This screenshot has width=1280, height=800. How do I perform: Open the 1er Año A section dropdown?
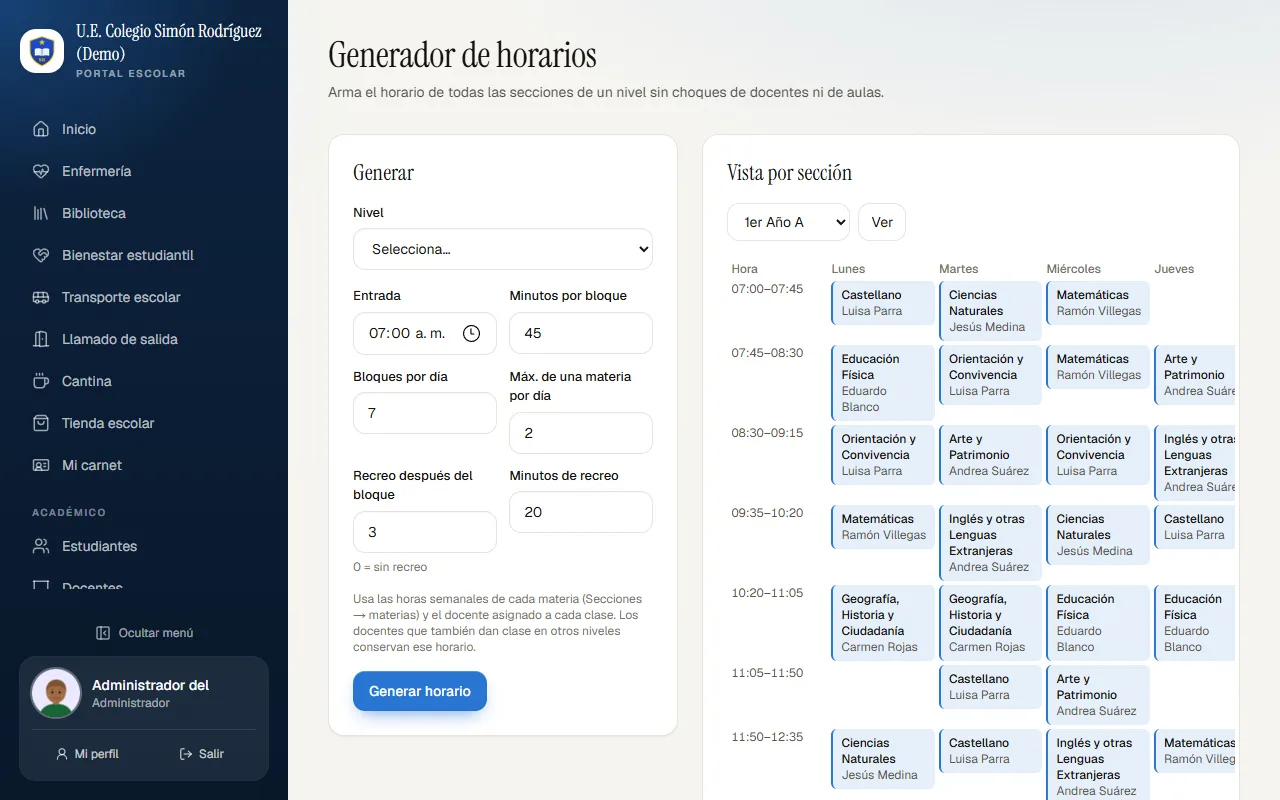tap(788, 222)
